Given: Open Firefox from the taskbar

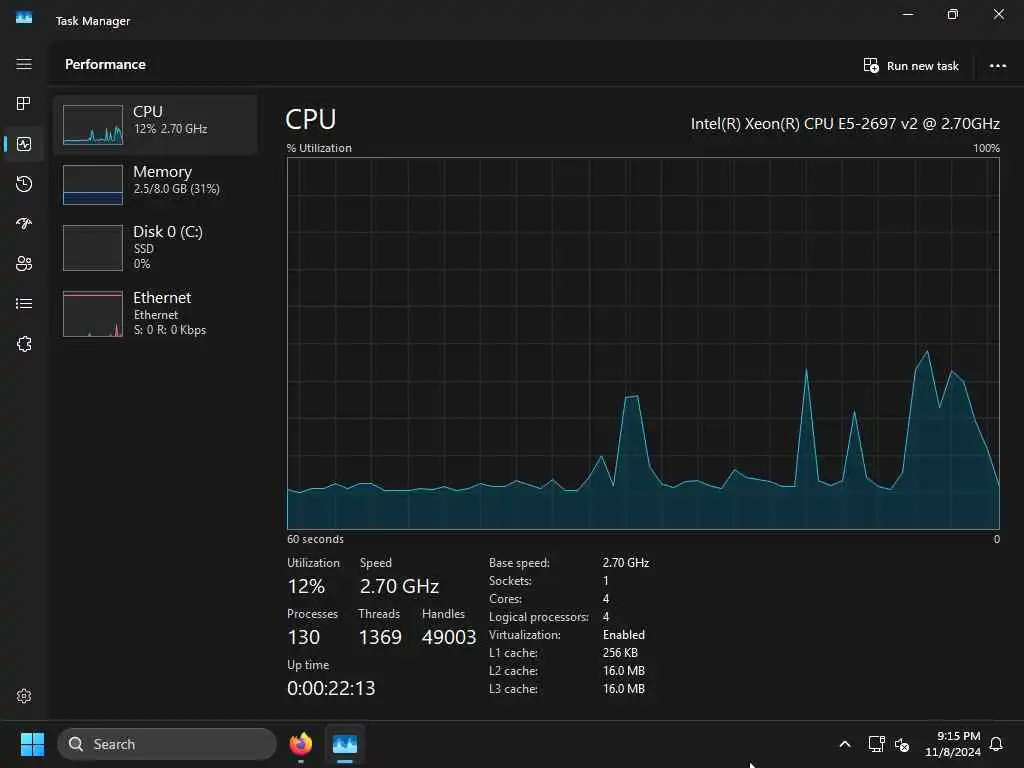Looking at the screenshot, I should pyautogui.click(x=300, y=744).
